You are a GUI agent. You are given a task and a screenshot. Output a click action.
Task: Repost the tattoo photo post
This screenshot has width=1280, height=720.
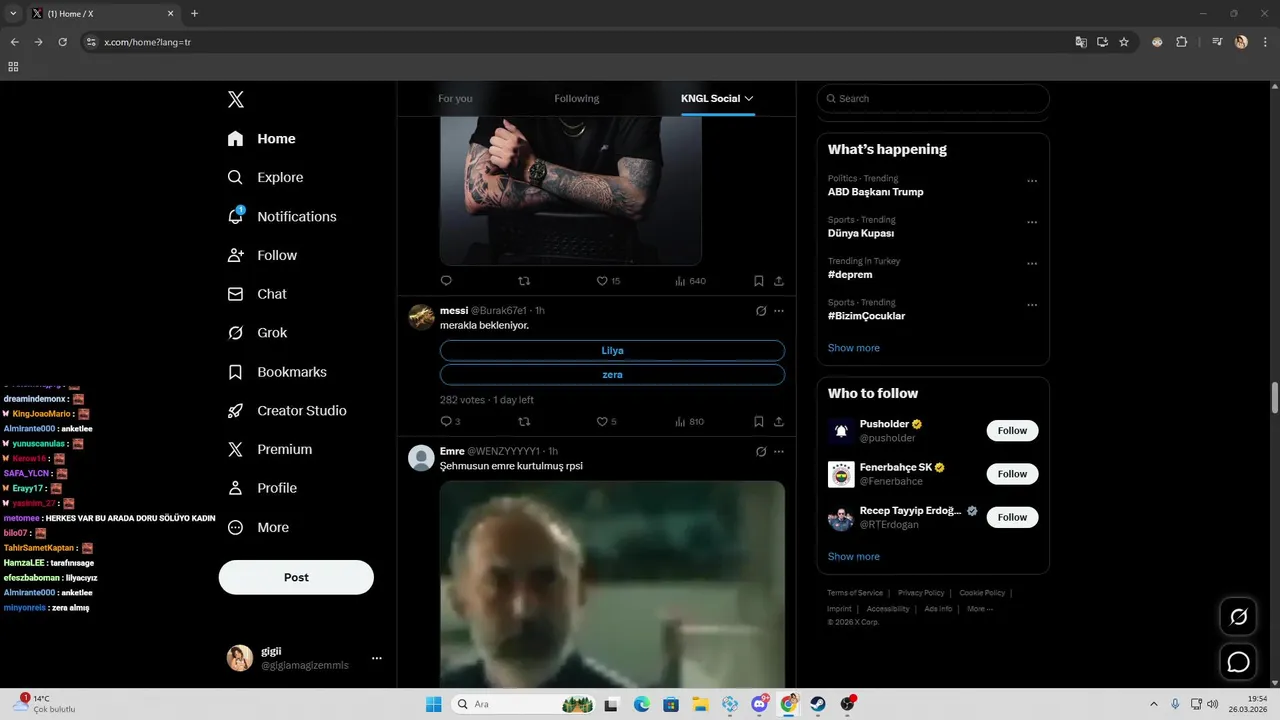point(524,281)
